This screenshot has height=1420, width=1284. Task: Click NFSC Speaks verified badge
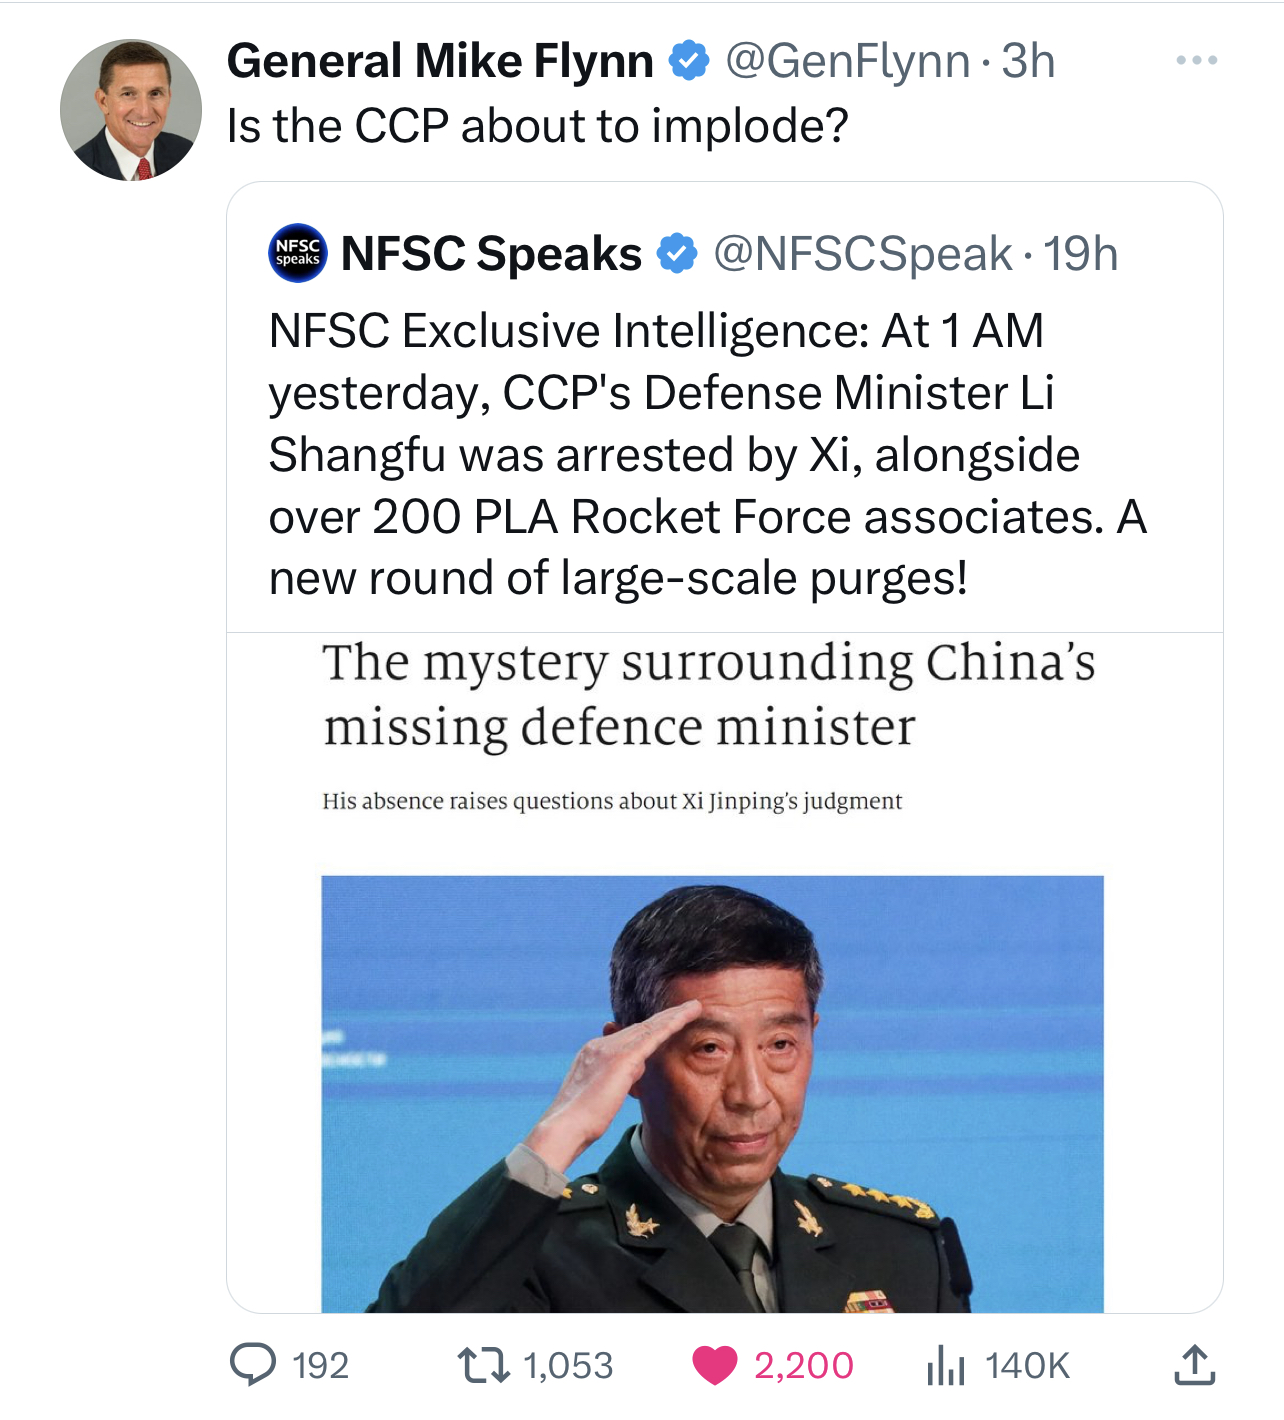pyautogui.click(x=677, y=254)
